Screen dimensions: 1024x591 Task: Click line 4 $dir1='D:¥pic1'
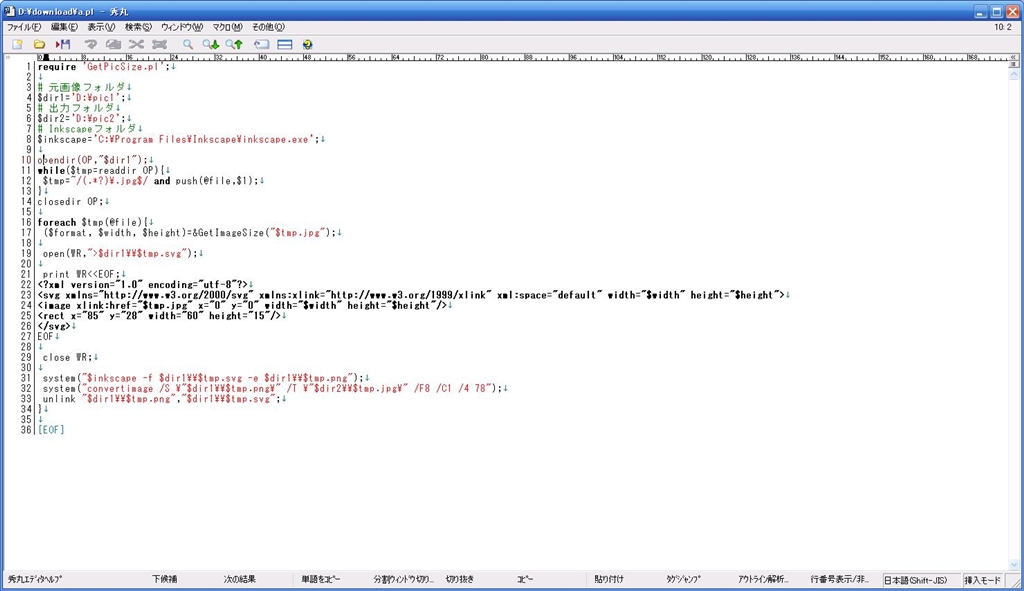82,97
